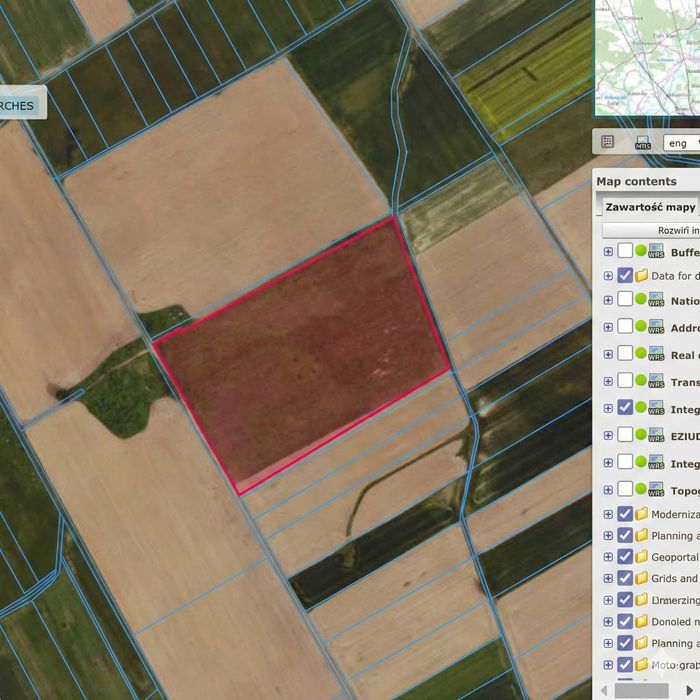Click the grid table icon beside MTIS

tap(607, 142)
